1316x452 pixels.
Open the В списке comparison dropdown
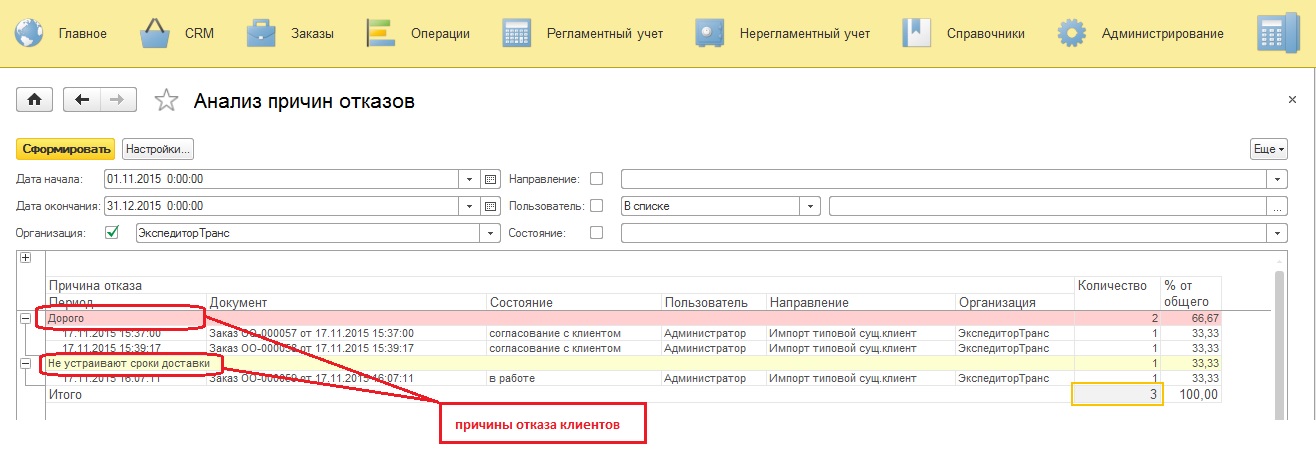click(812, 206)
